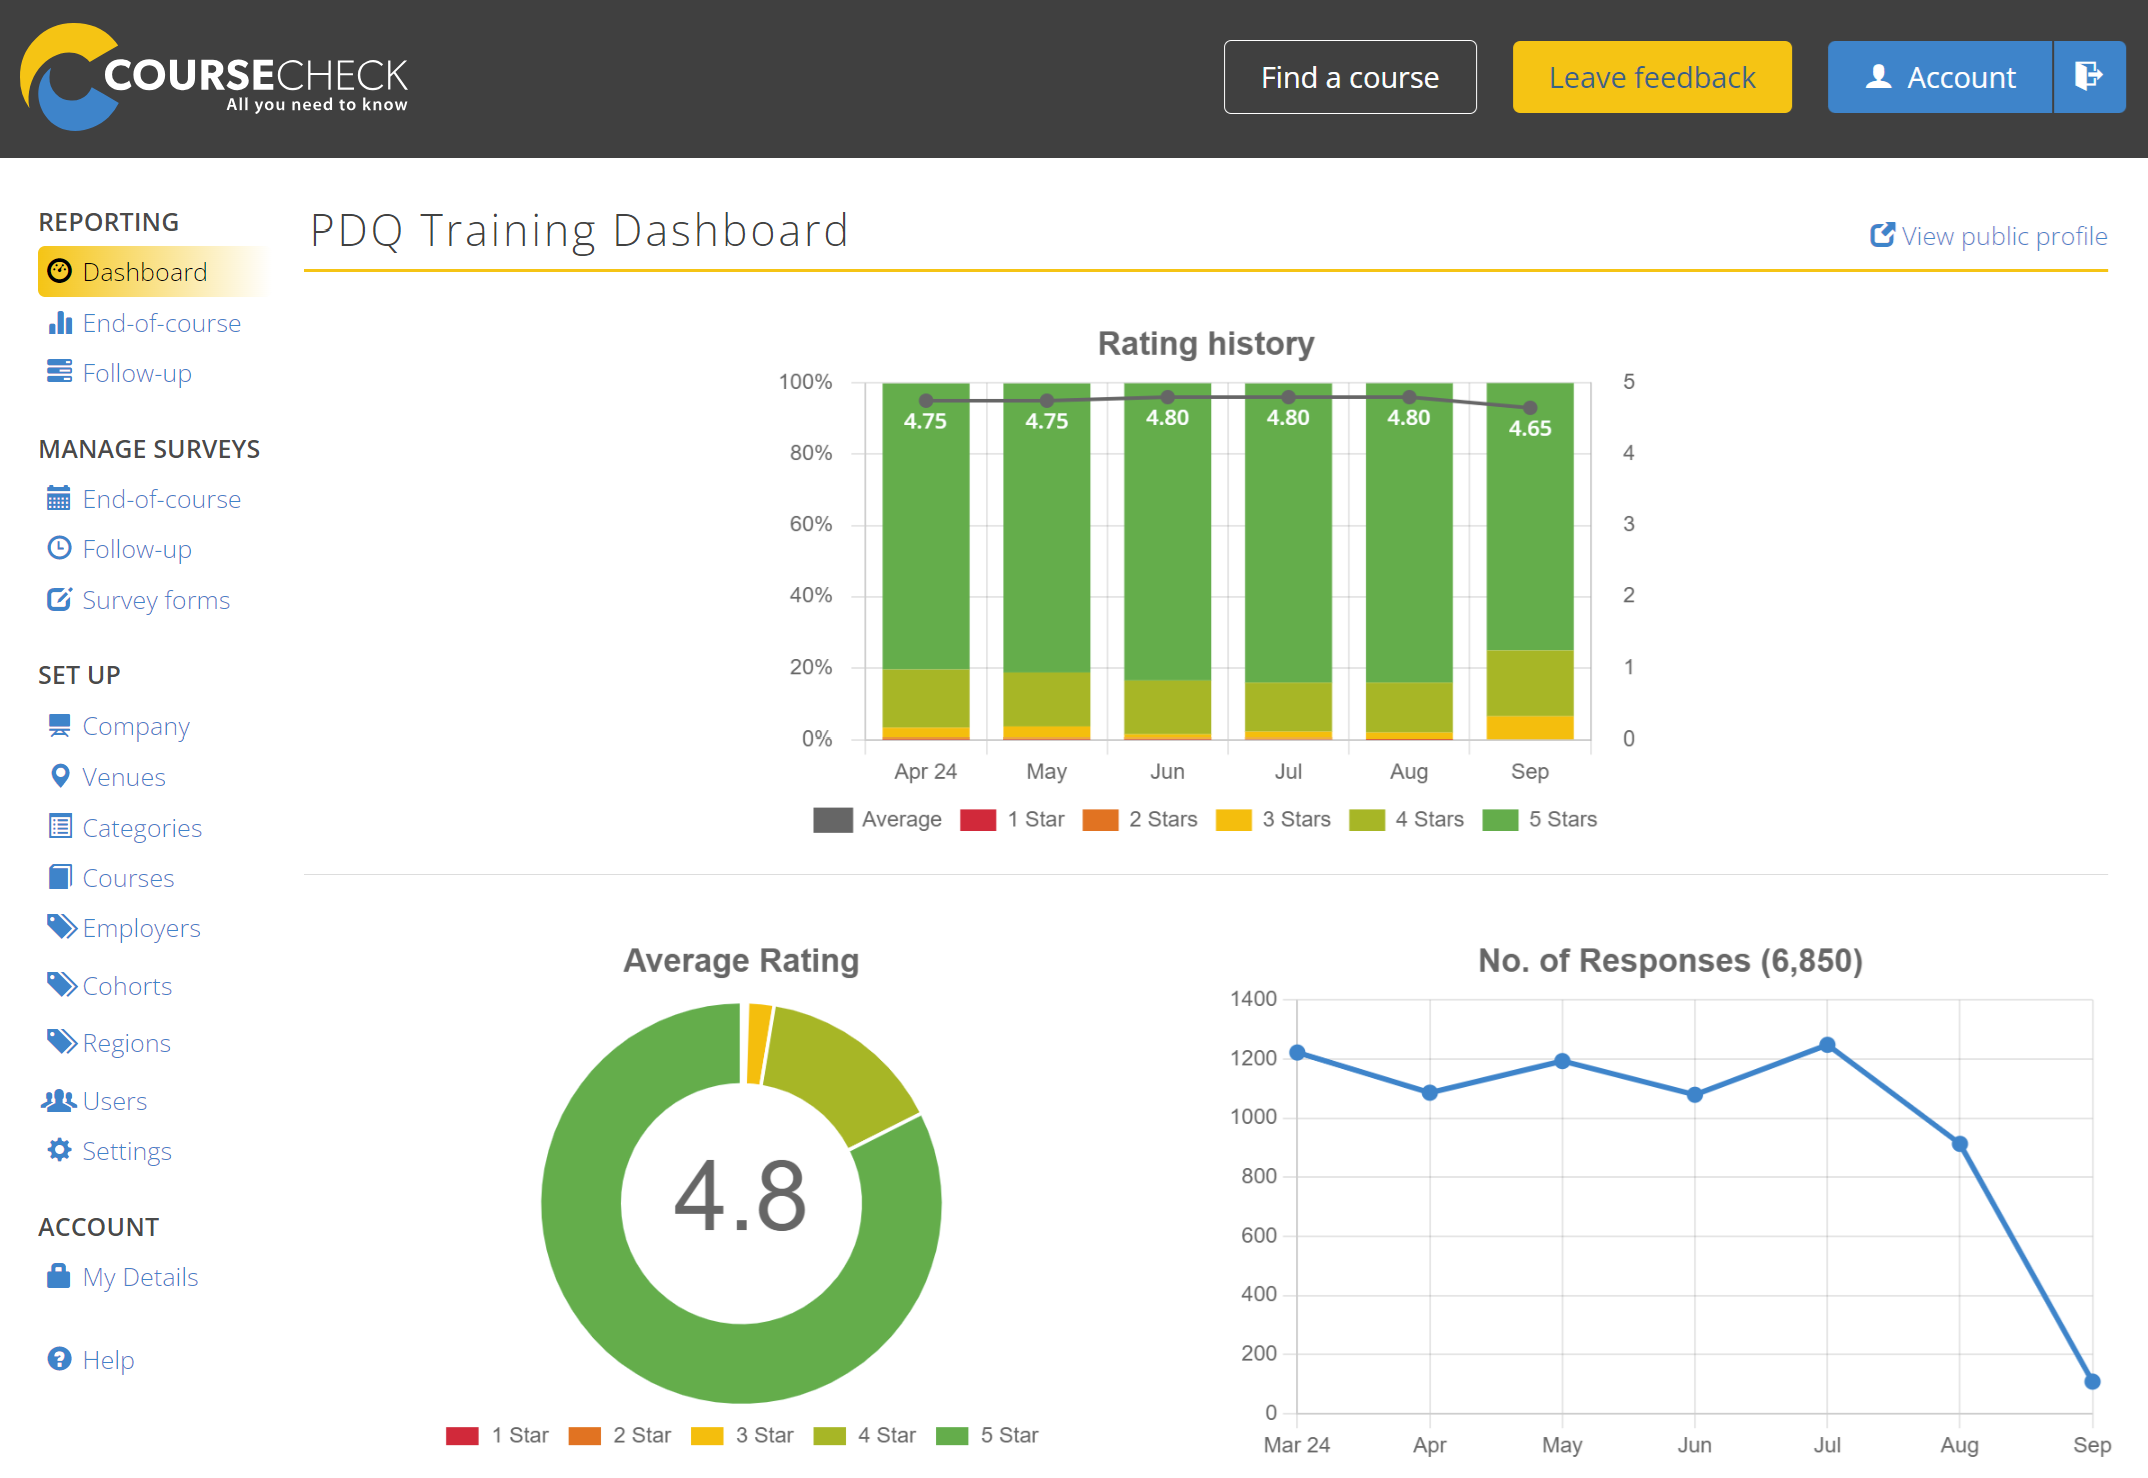Click external link icon by View public profile

click(1882, 235)
